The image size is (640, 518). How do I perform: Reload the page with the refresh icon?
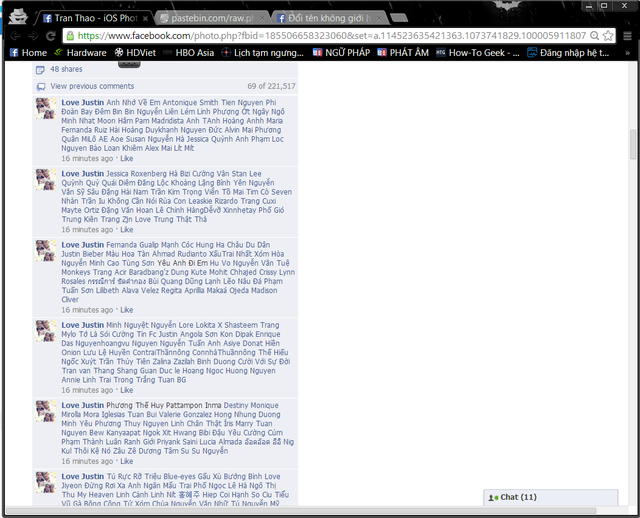pyautogui.click(x=51, y=36)
